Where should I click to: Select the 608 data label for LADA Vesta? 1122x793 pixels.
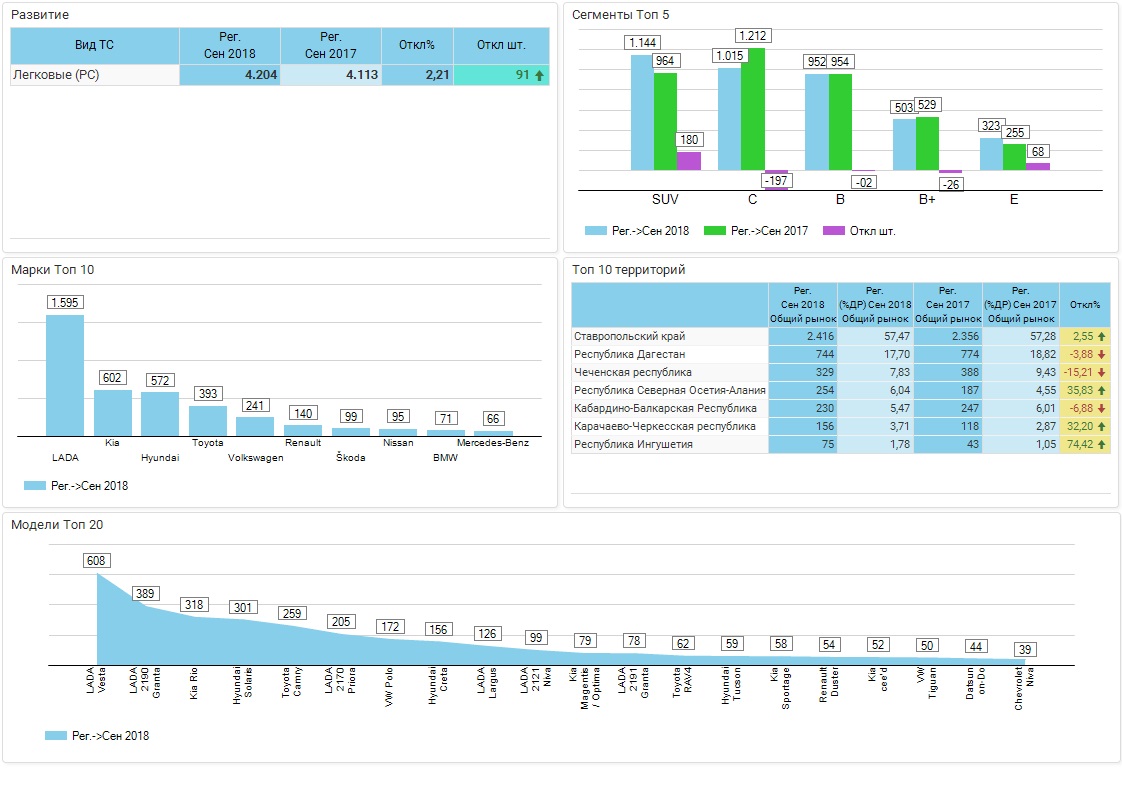pyautogui.click(x=97, y=561)
